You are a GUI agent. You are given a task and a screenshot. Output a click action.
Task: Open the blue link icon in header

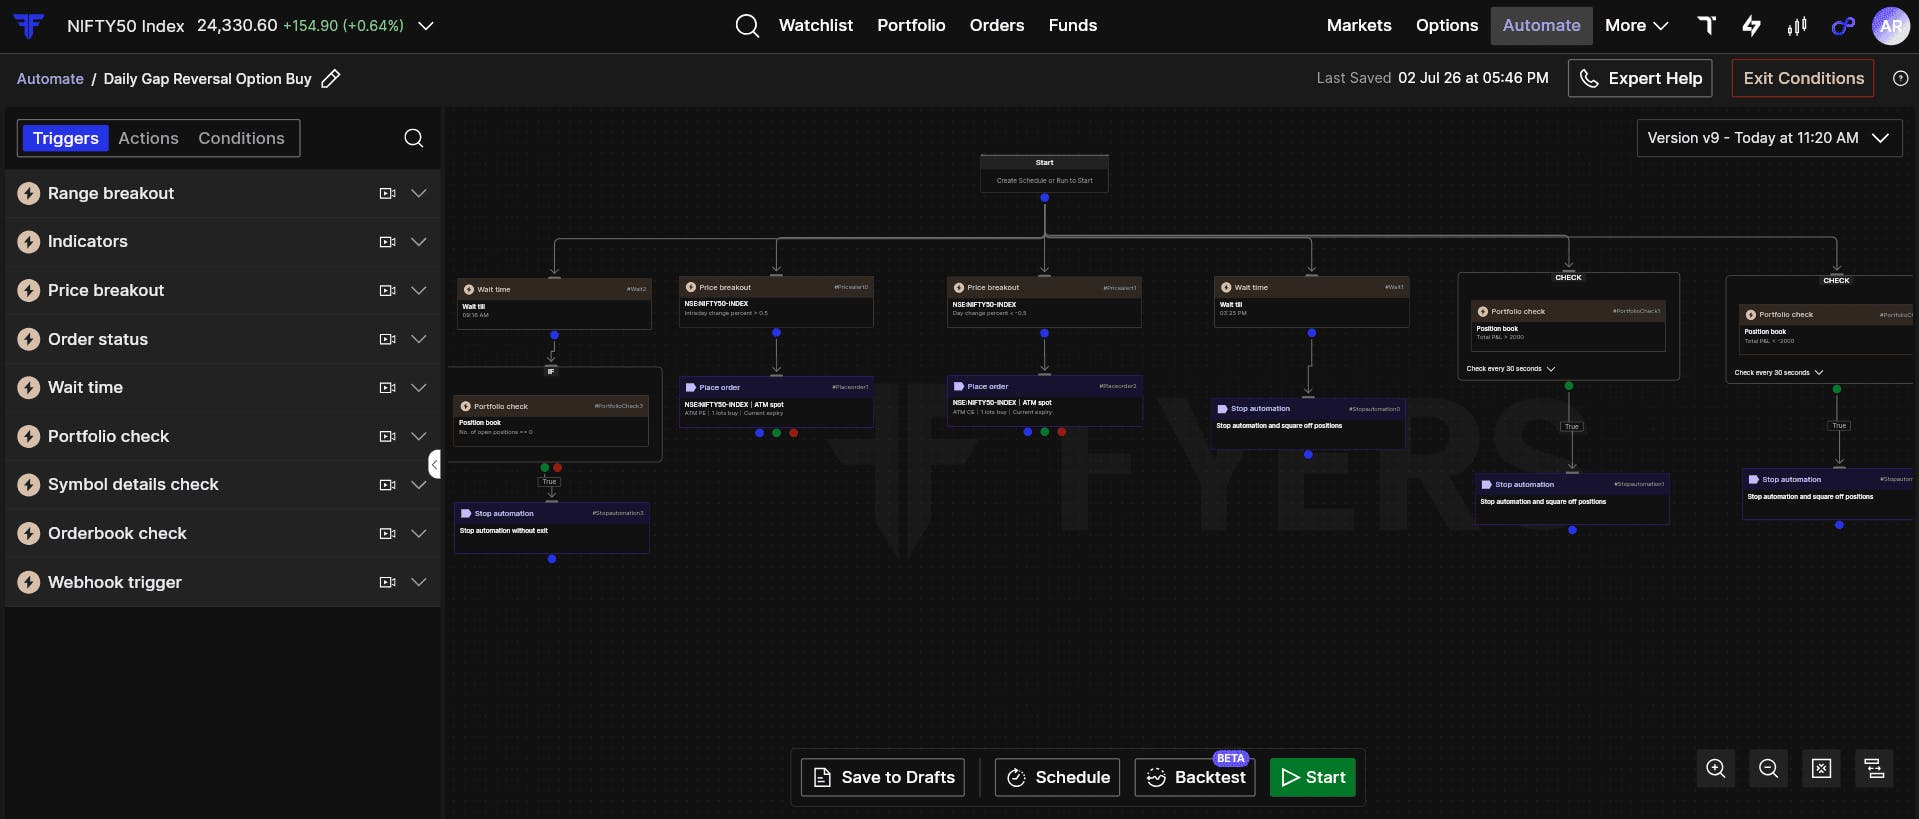click(1843, 26)
